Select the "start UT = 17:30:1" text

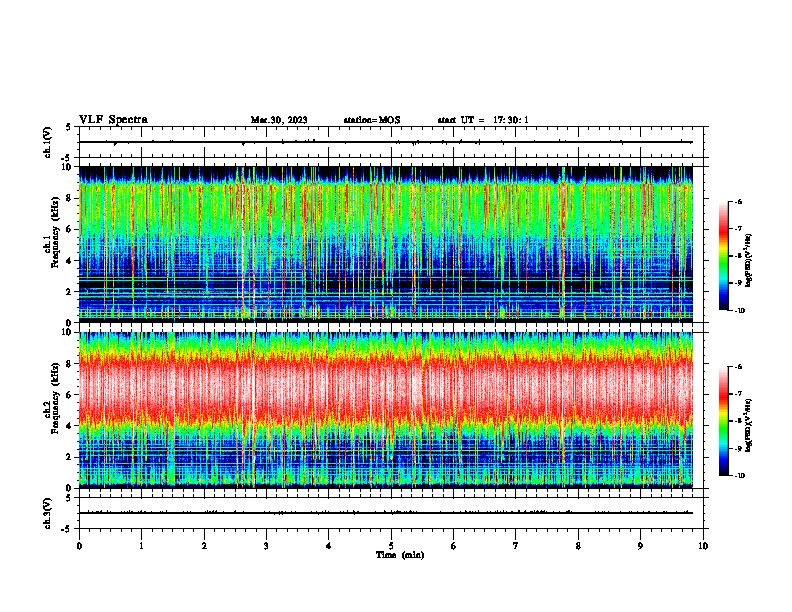click(483, 120)
